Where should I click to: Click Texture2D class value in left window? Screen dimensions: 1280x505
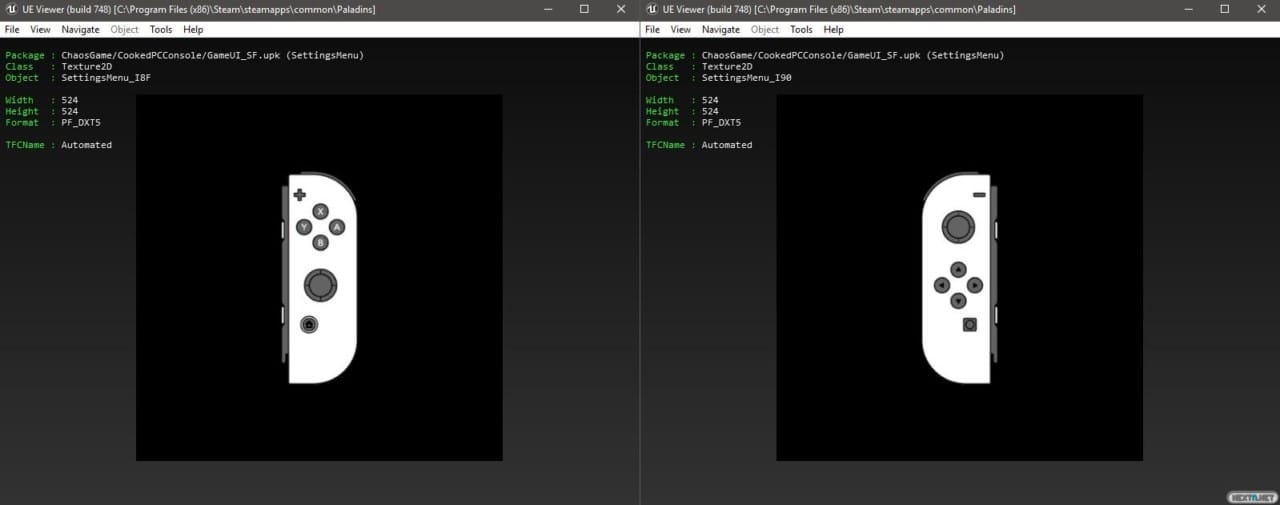pyautogui.click(x=86, y=66)
